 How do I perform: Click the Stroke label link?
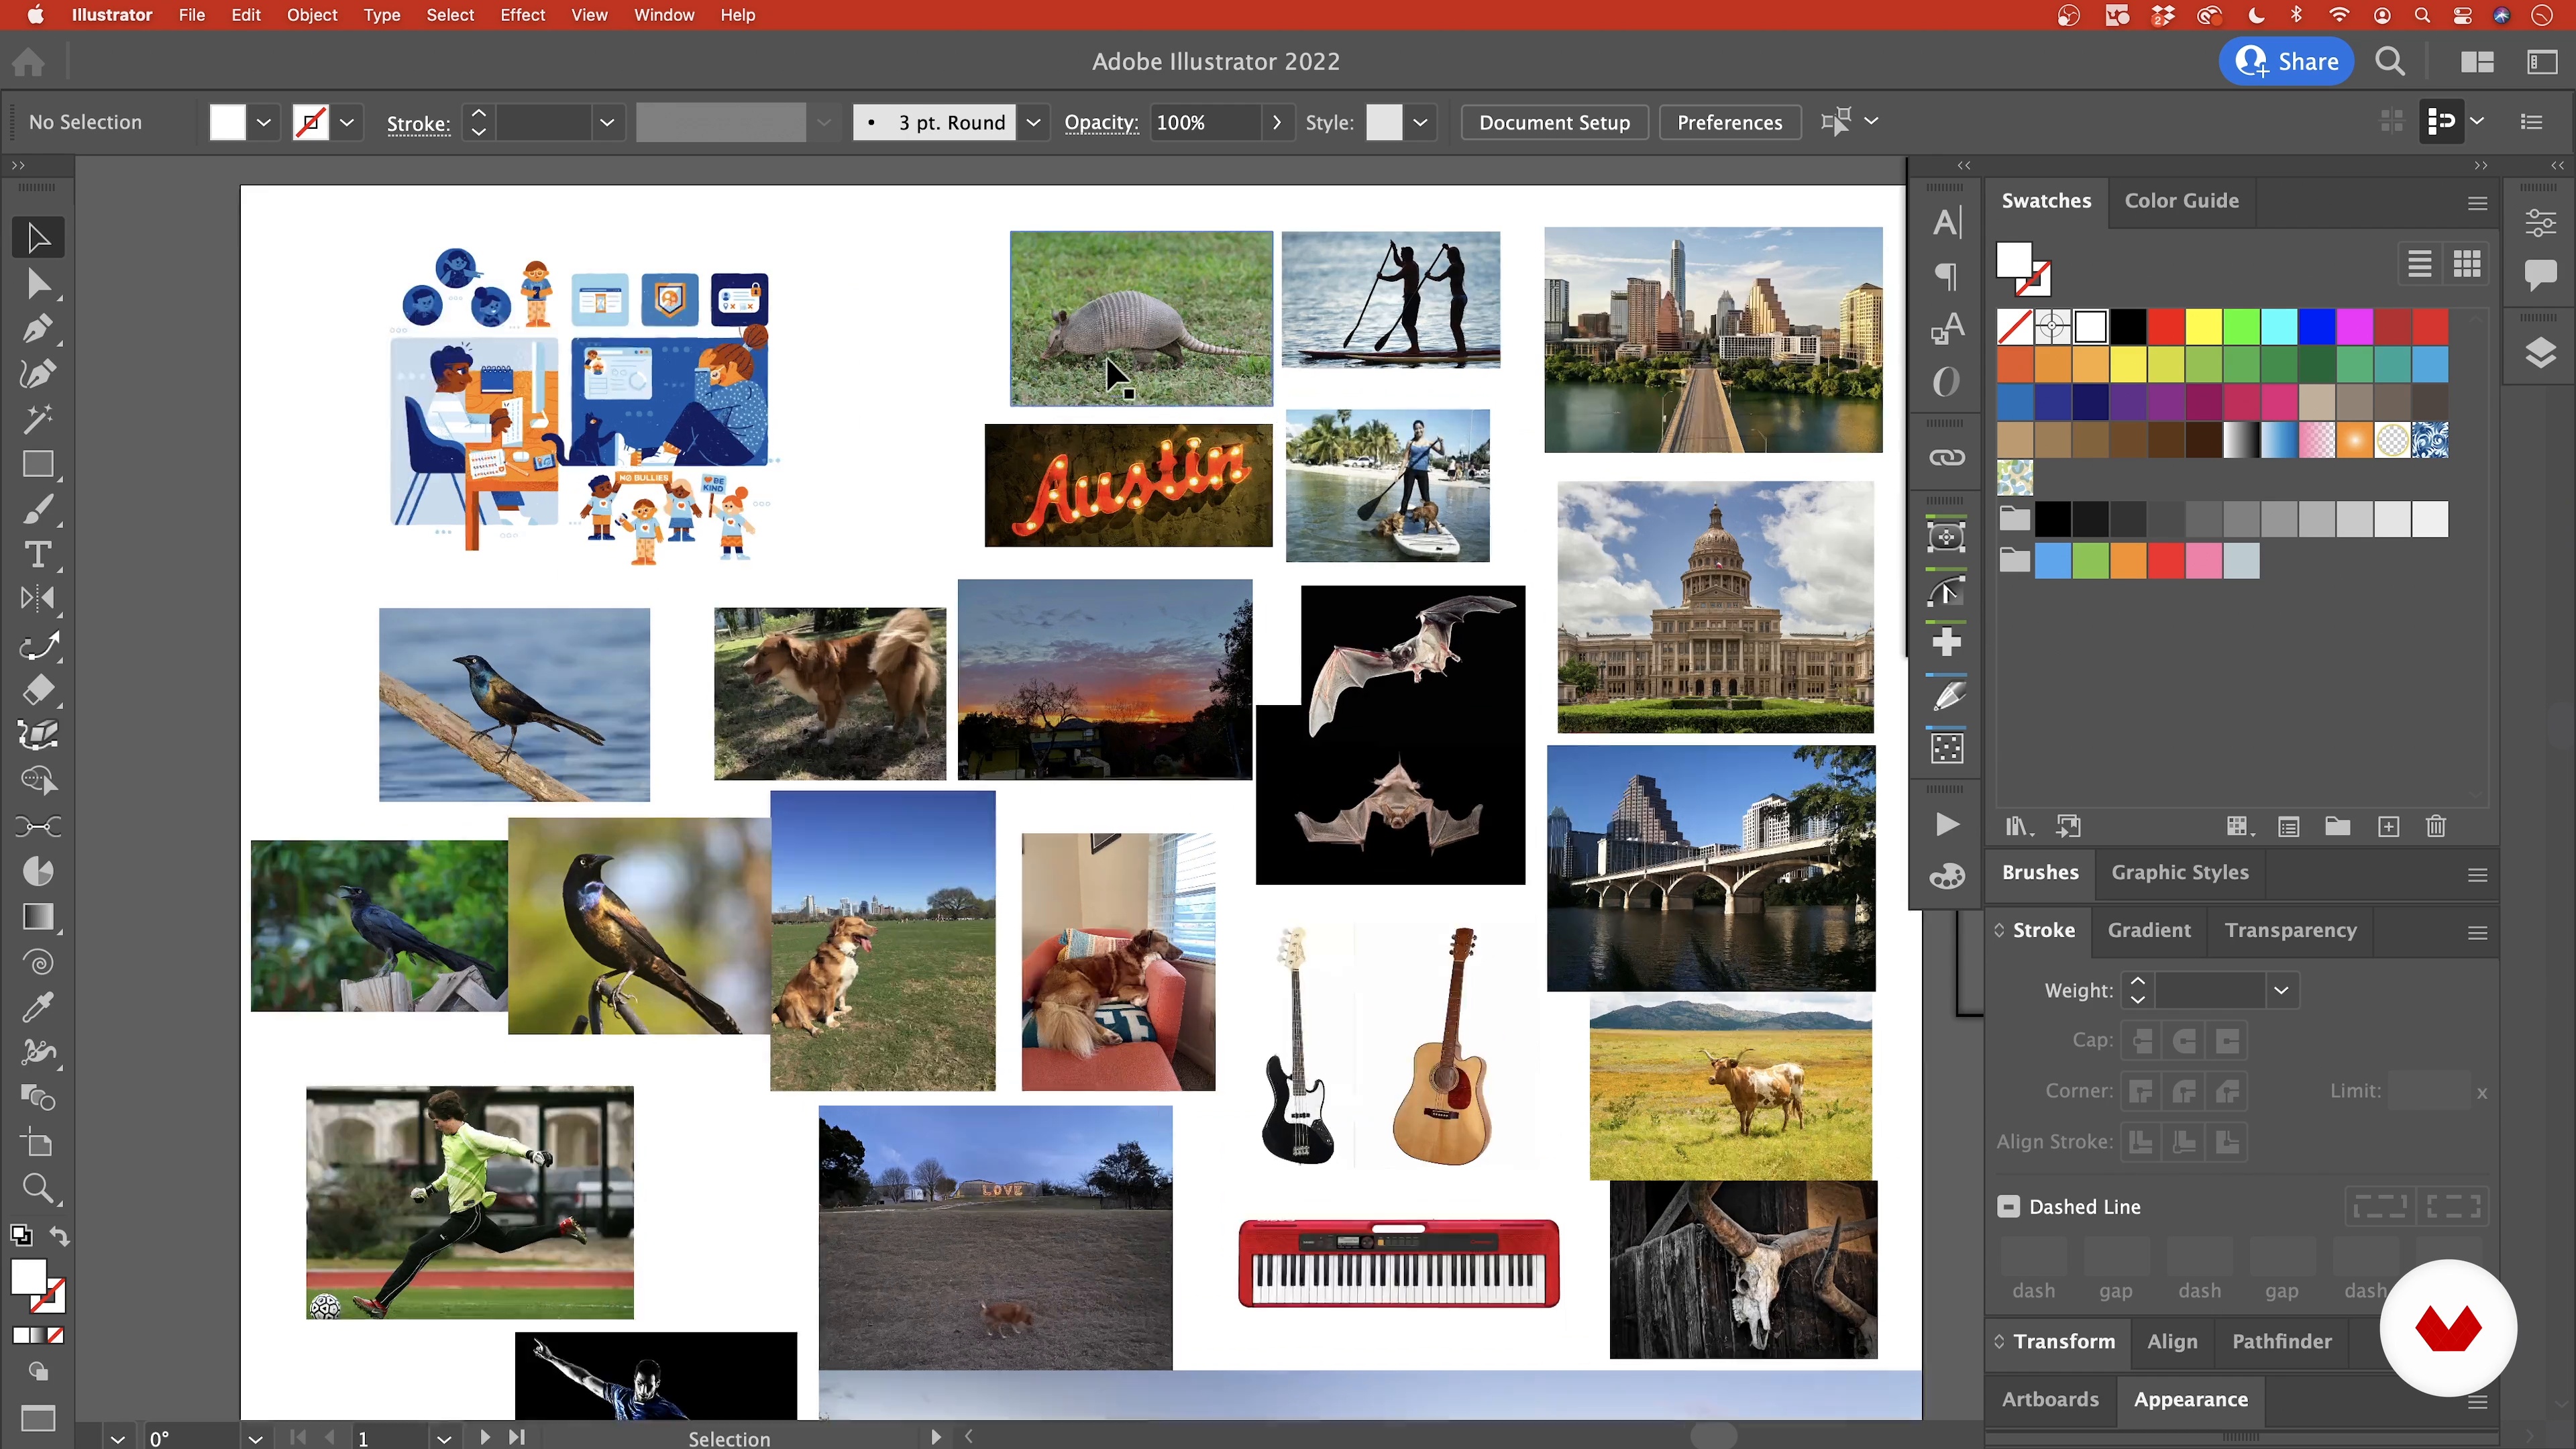pos(418,123)
